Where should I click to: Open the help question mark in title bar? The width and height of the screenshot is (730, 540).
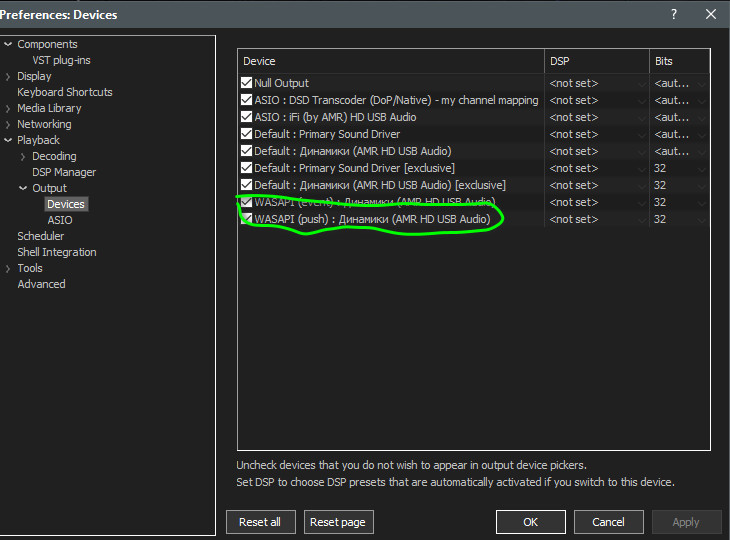(674, 14)
